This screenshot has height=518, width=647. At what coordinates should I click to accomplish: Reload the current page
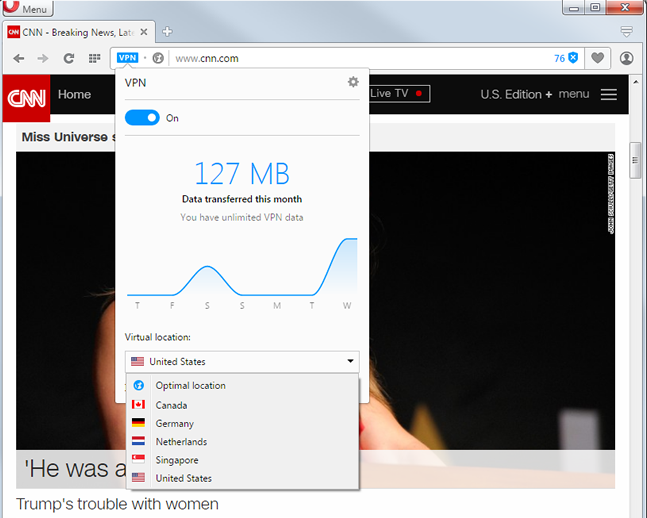[69, 59]
